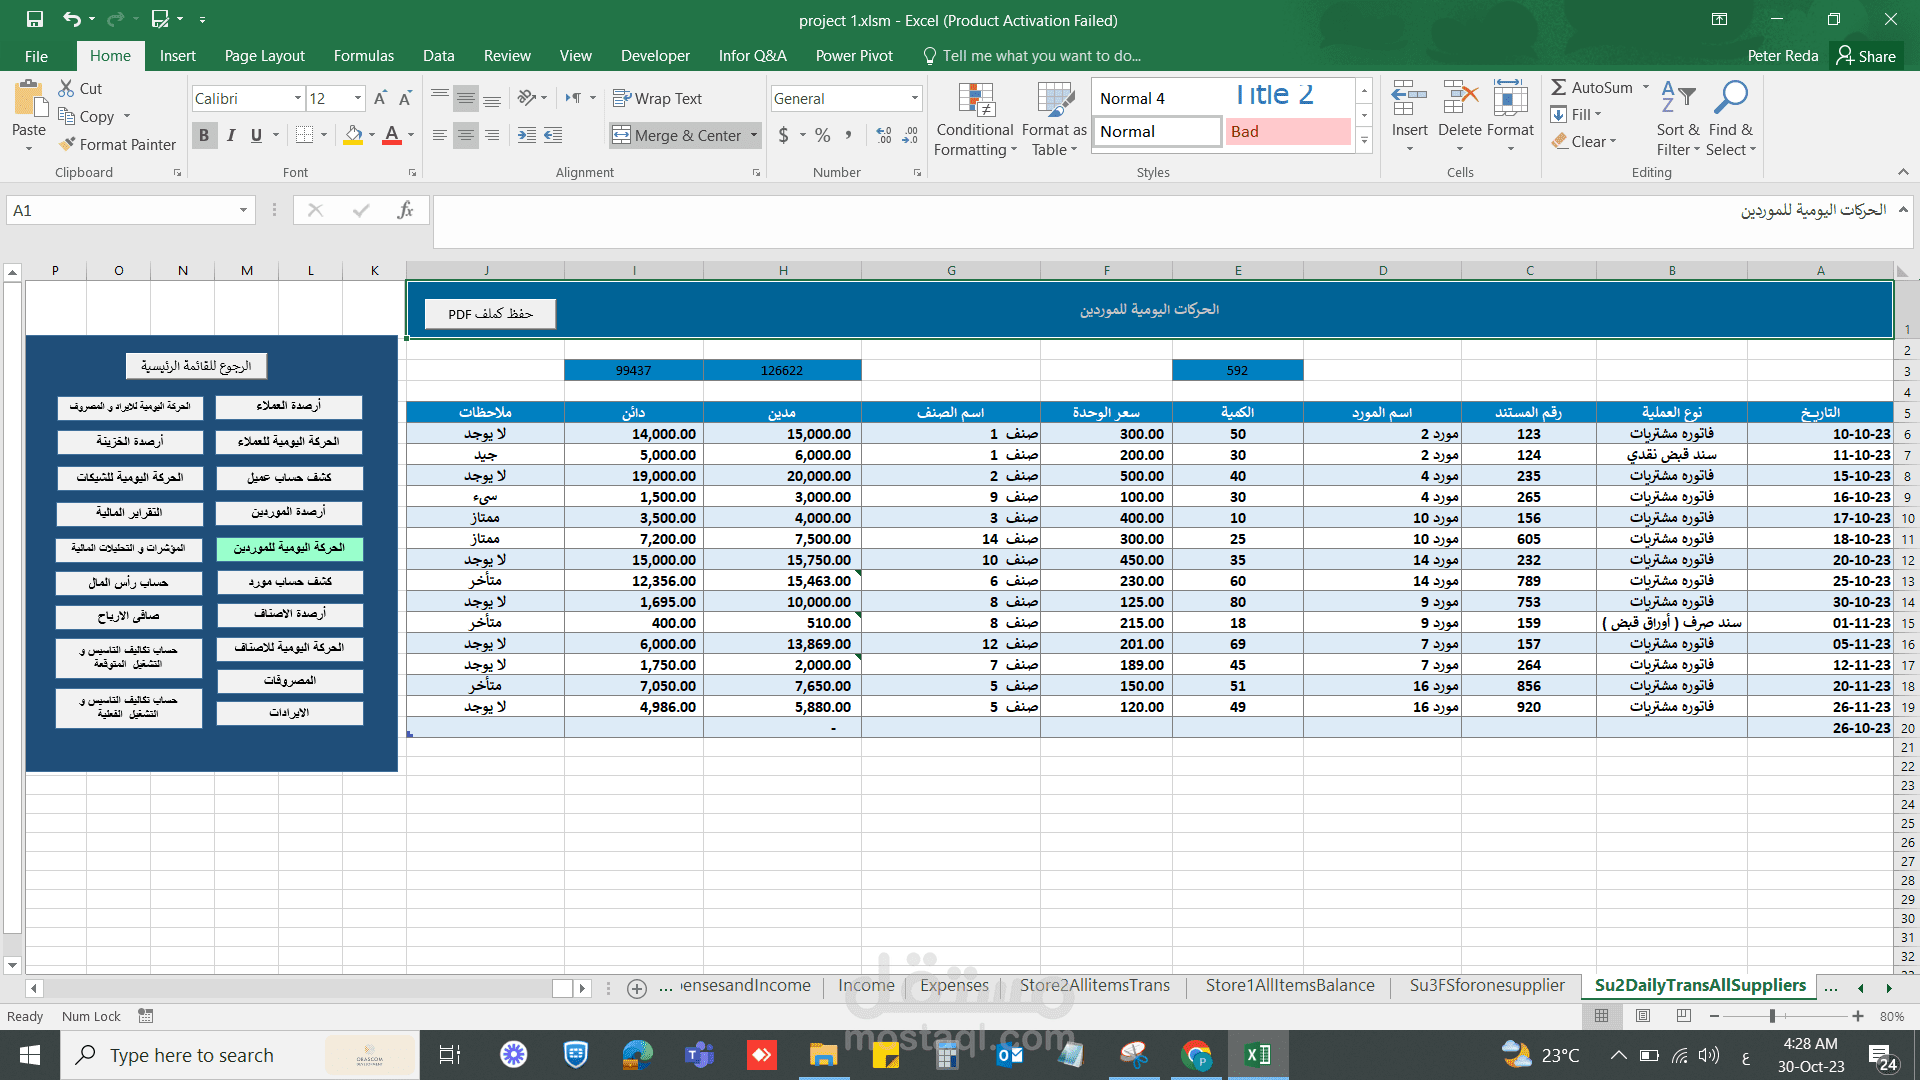
Task: Click the Insert Function fx icon
Action: coord(405,210)
